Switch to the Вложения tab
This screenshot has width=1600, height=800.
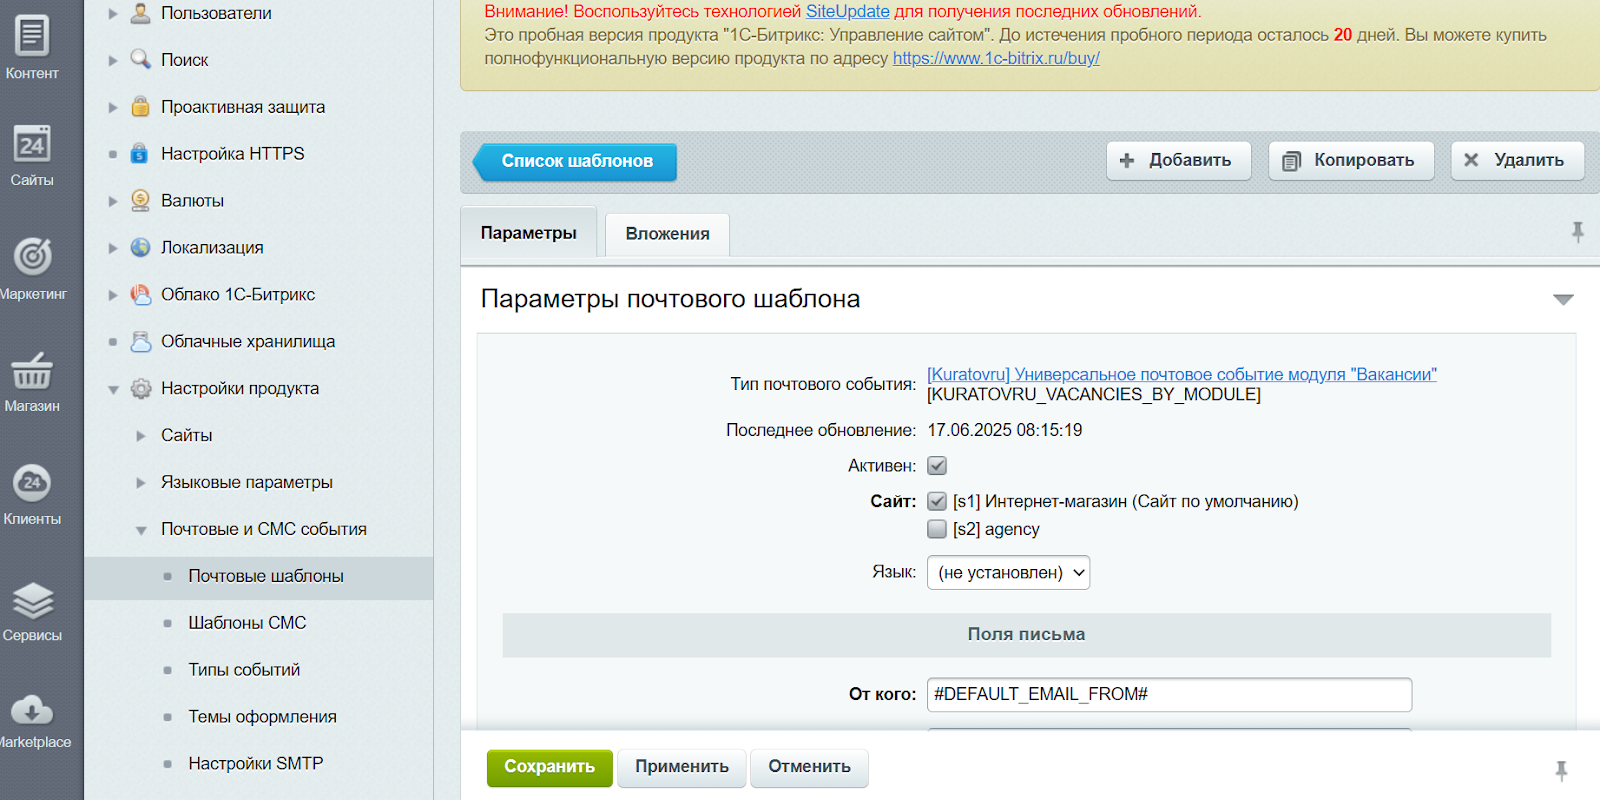pyautogui.click(x=667, y=234)
